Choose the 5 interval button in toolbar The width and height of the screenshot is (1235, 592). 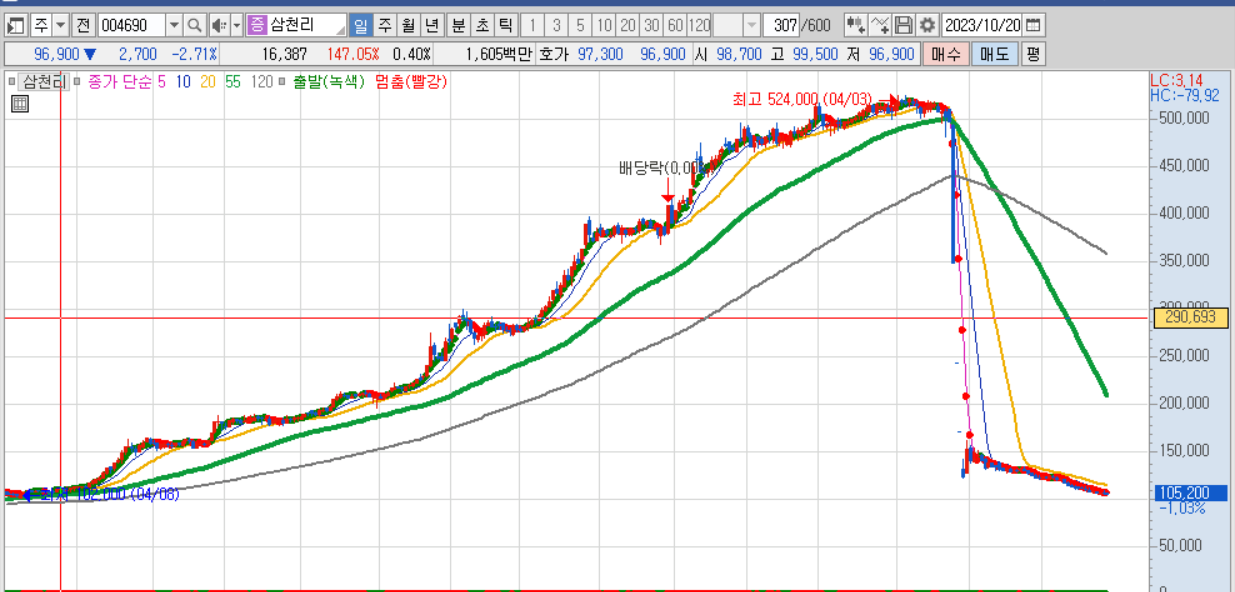pos(580,25)
